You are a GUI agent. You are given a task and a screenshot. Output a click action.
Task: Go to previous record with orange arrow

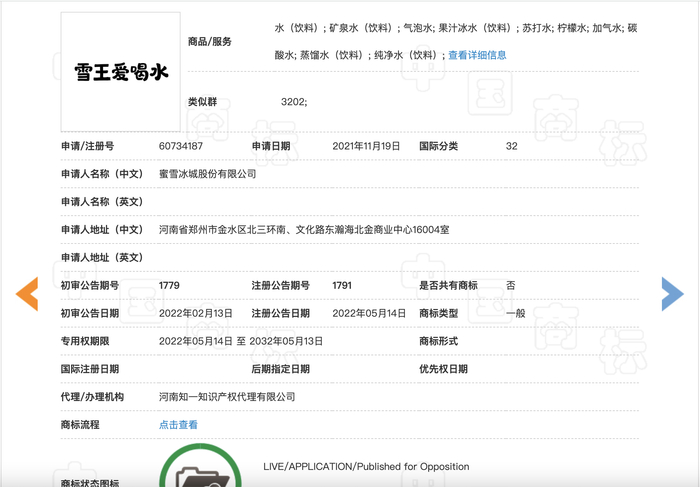point(27,294)
